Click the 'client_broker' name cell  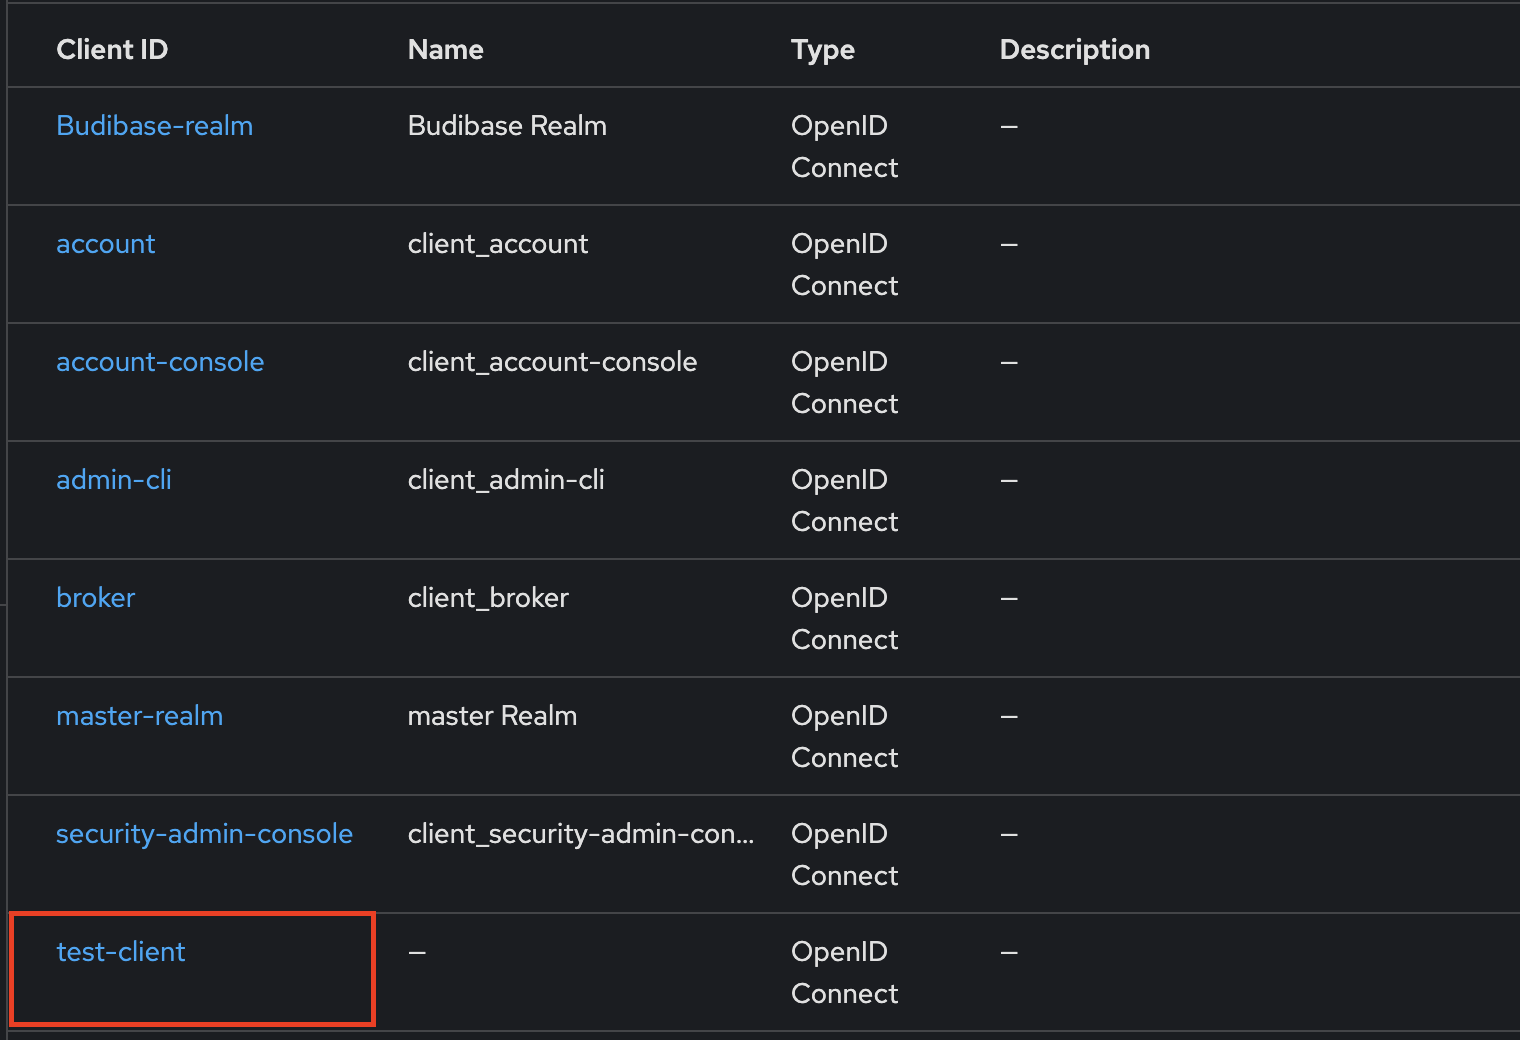[489, 598]
